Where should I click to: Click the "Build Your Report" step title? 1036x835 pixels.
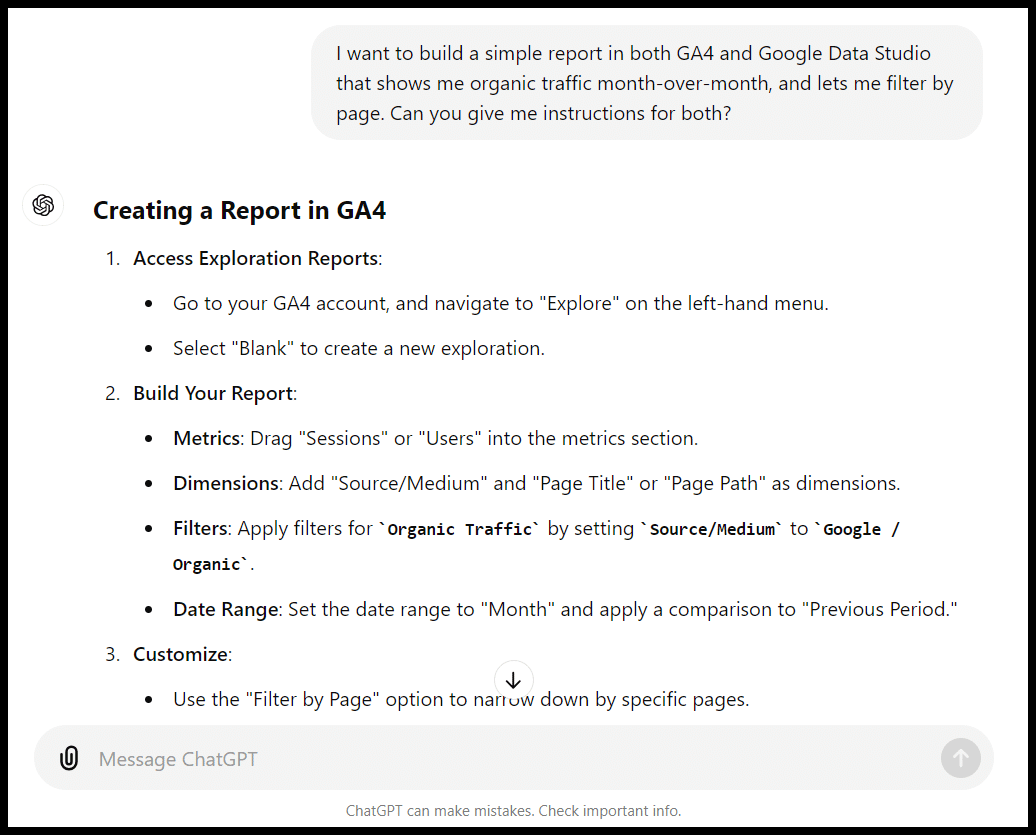(213, 393)
